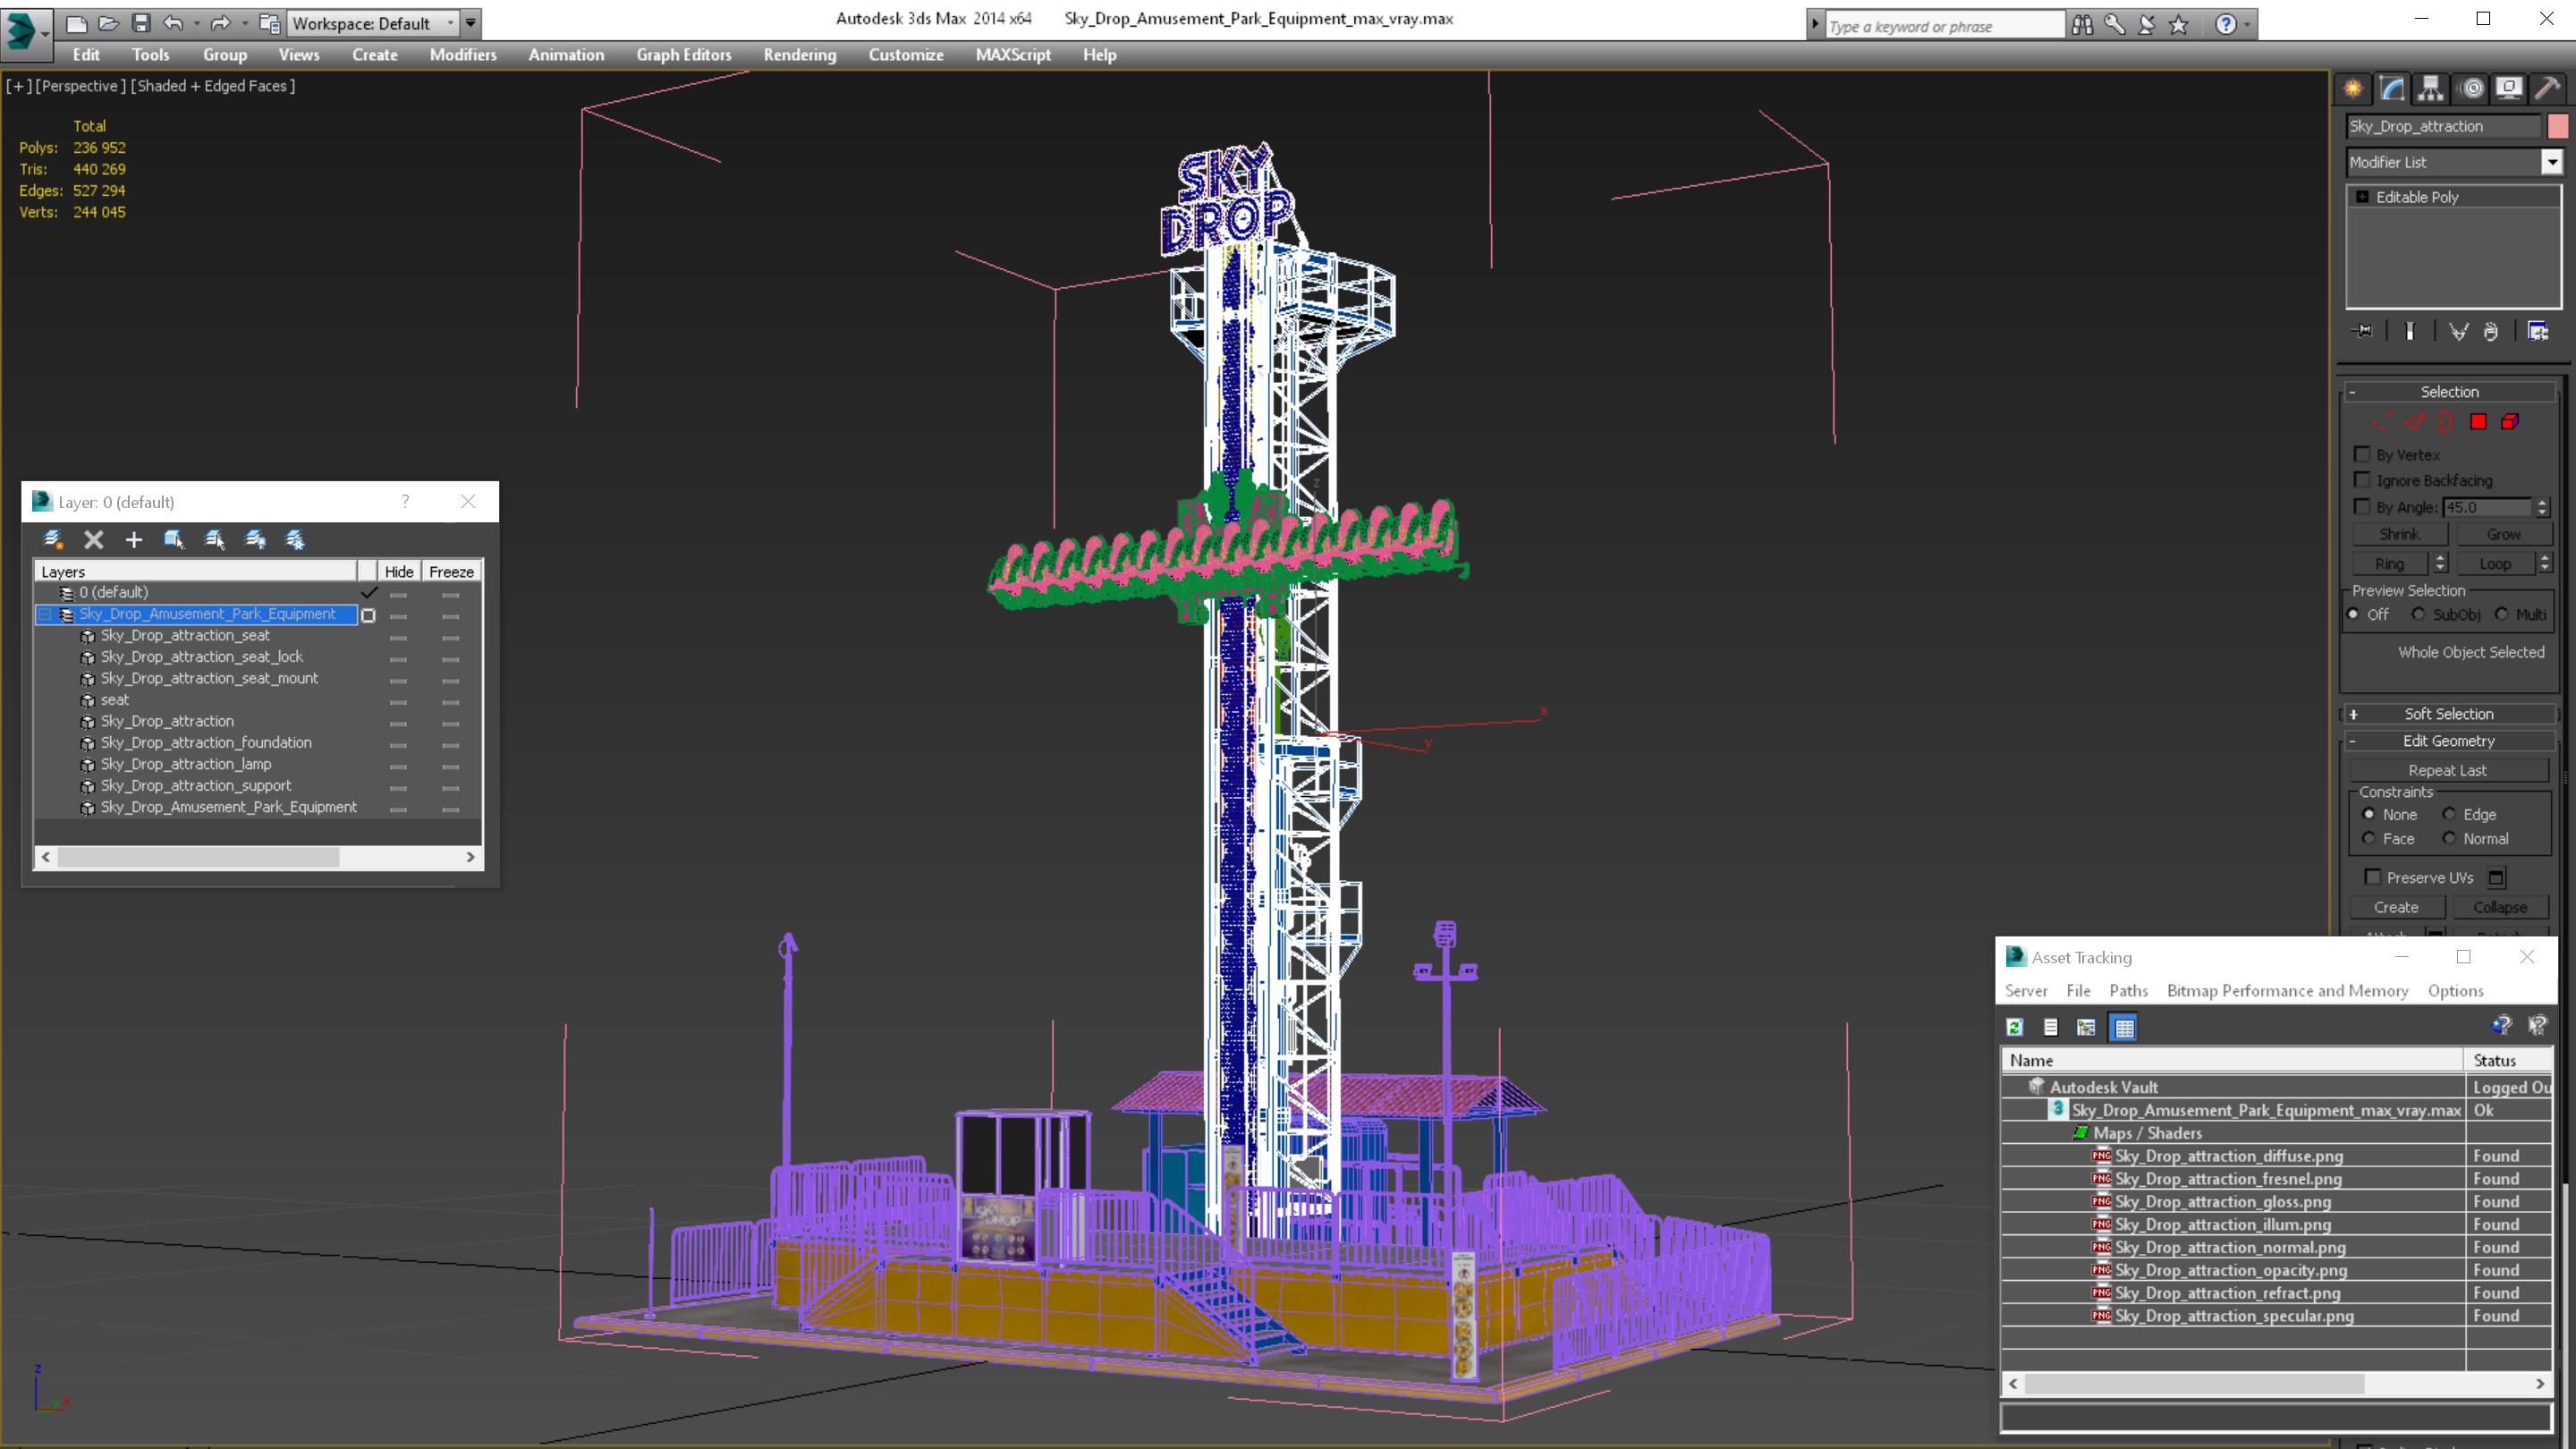This screenshot has width=2576, height=1449.
Task: Select Polygon sub-object level icon
Action: (2478, 422)
